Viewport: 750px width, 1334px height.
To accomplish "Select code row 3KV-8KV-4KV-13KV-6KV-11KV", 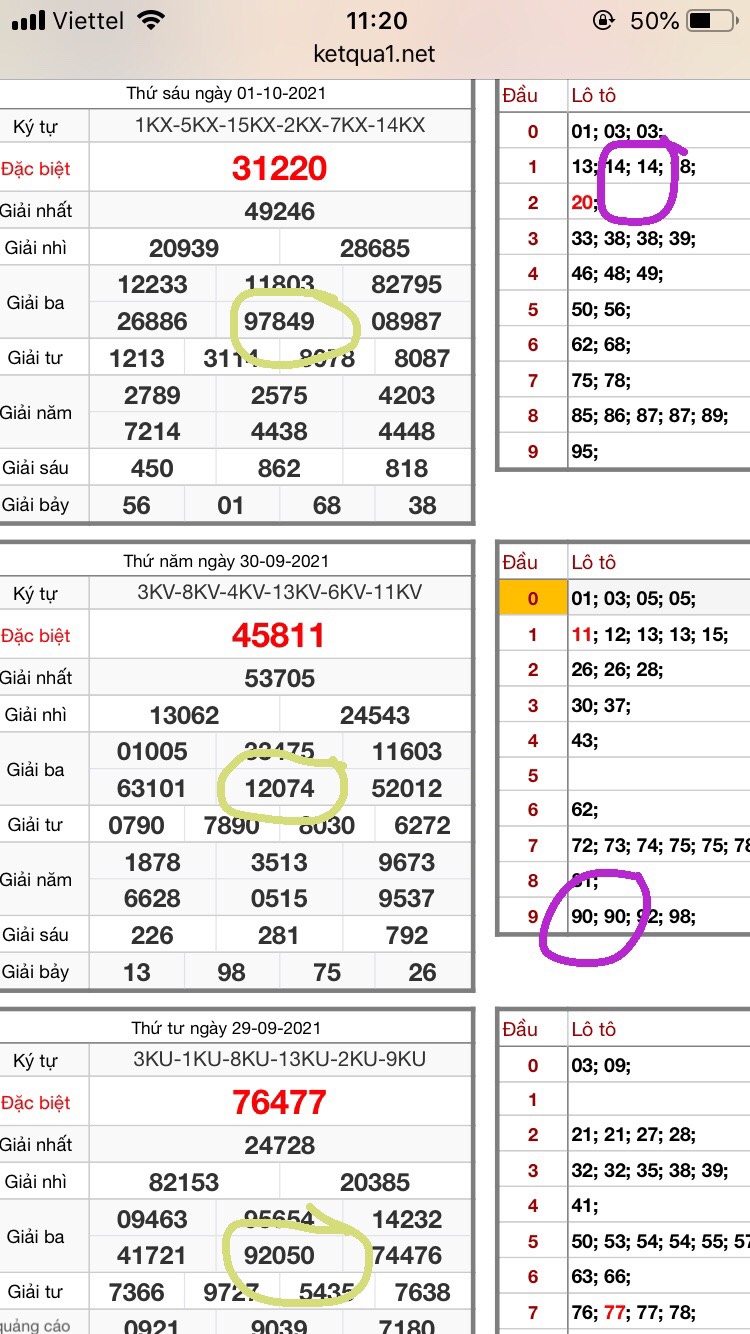I will click(x=280, y=592).
